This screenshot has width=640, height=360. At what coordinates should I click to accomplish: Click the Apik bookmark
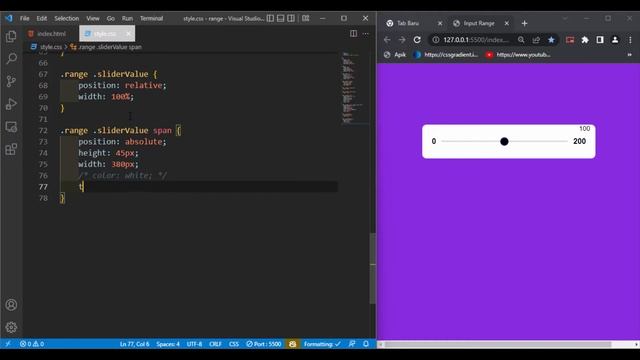[x=395, y=55]
